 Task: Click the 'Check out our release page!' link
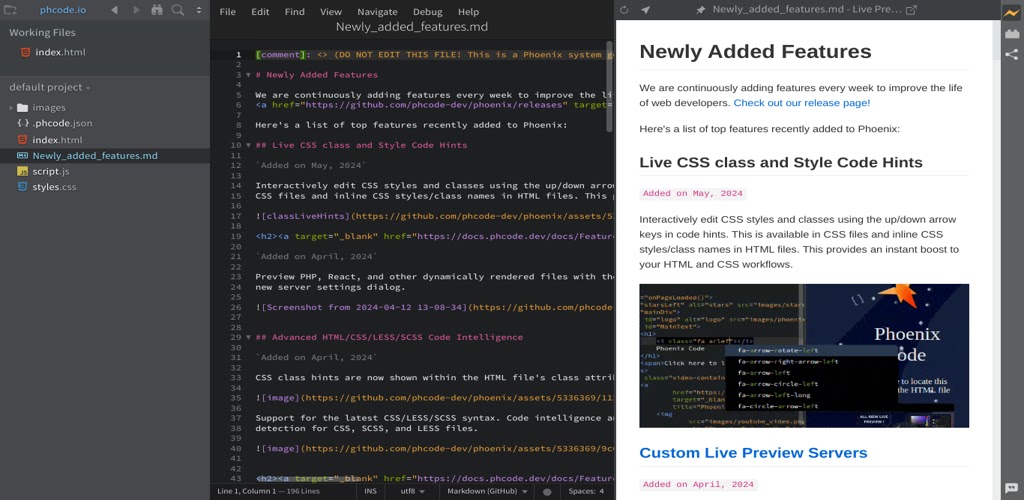(x=801, y=102)
